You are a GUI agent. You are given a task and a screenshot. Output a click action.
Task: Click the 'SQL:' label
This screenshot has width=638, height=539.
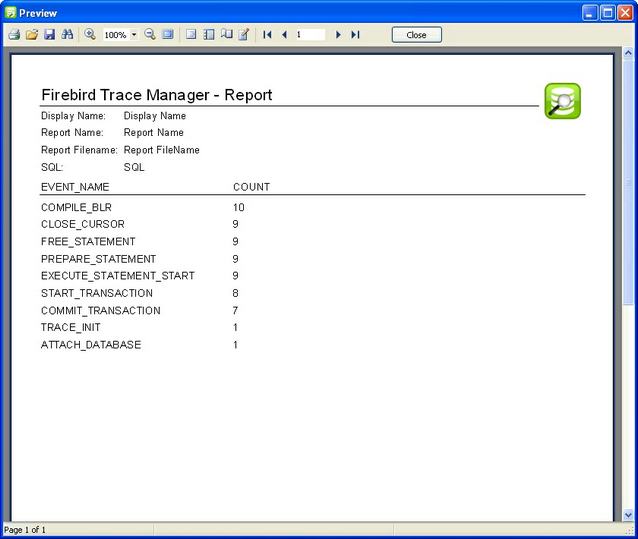point(52,167)
